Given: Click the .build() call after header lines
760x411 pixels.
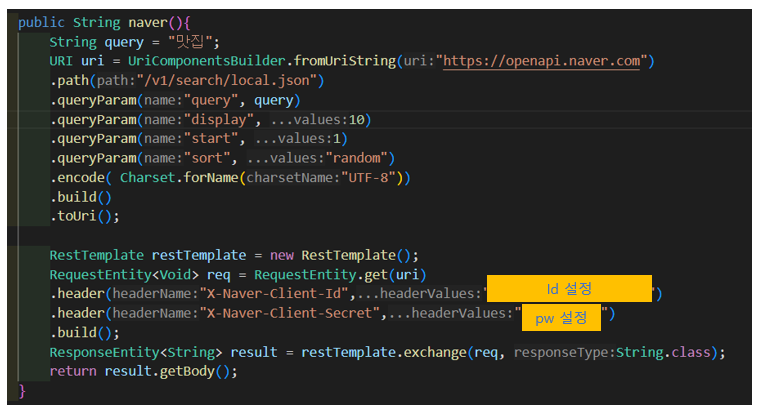Looking at the screenshot, I should tap(84, 333).
